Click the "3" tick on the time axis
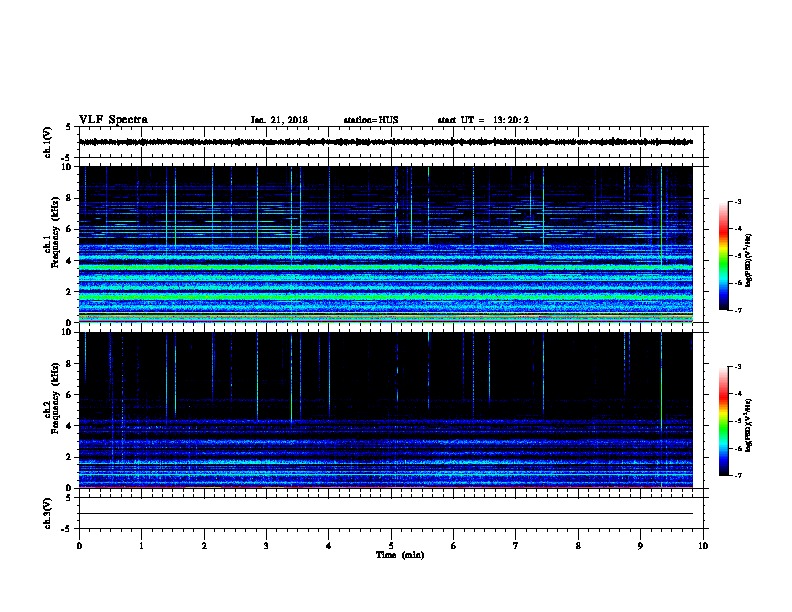 coord(266,546)
